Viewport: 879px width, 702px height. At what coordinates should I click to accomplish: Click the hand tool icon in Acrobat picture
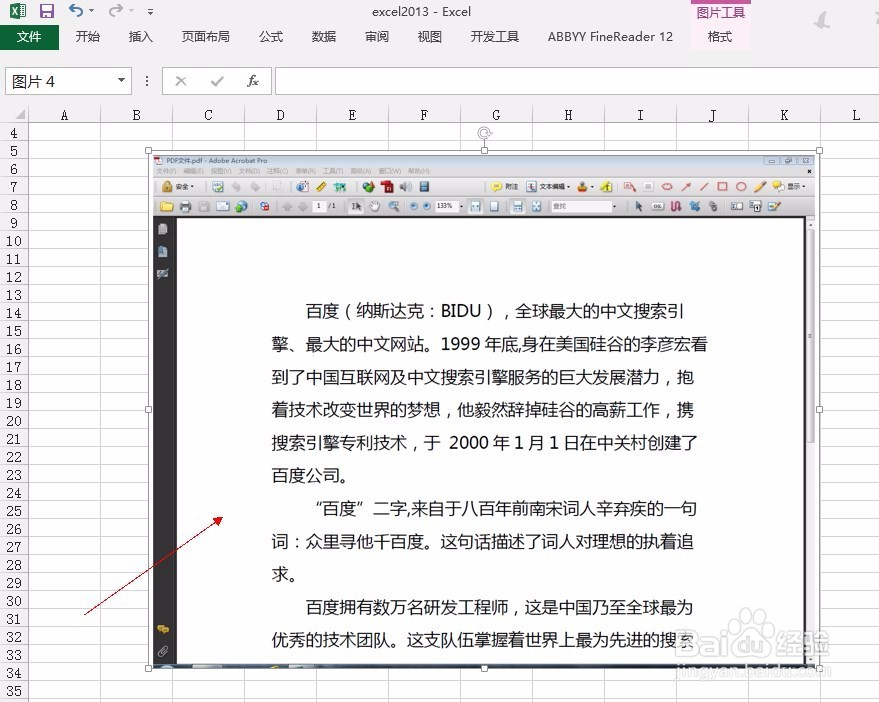pyautogui.click(x=374, y=206)
